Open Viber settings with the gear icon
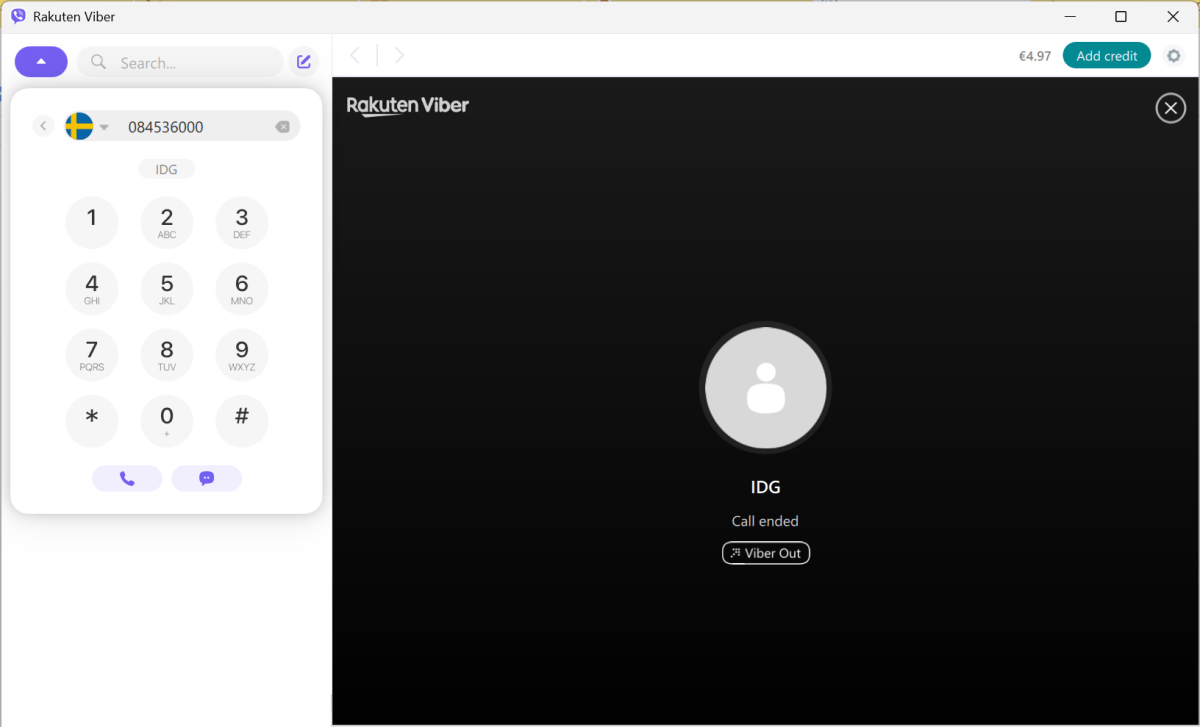Image resolution: width=1200 pixels, height=727 pixels. [1173, 56]
